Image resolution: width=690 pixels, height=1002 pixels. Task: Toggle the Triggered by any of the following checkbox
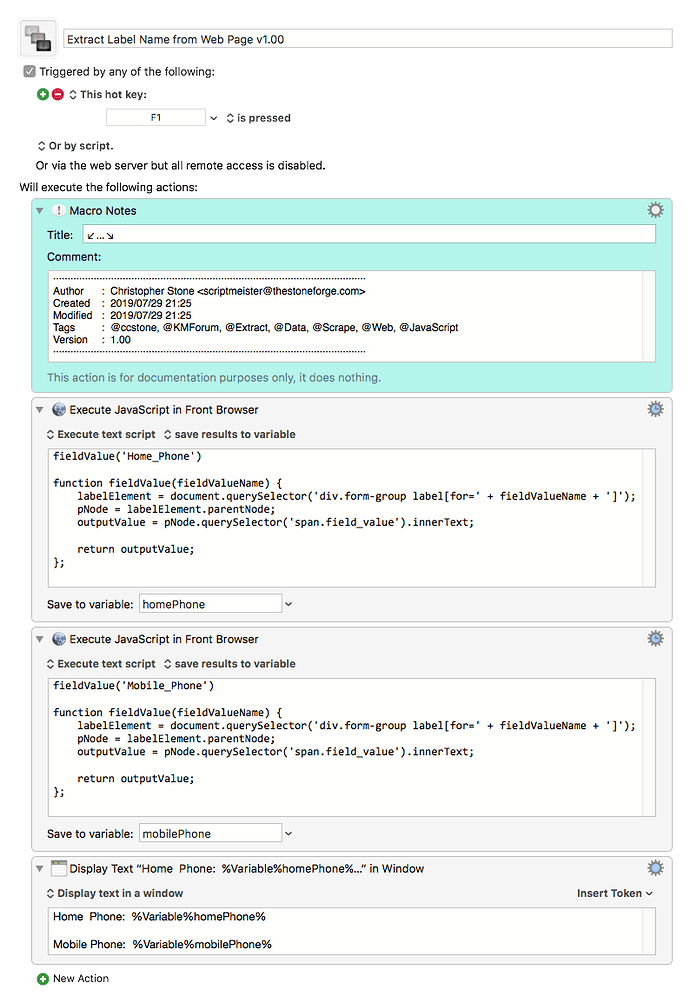click(x=29, y=72)
